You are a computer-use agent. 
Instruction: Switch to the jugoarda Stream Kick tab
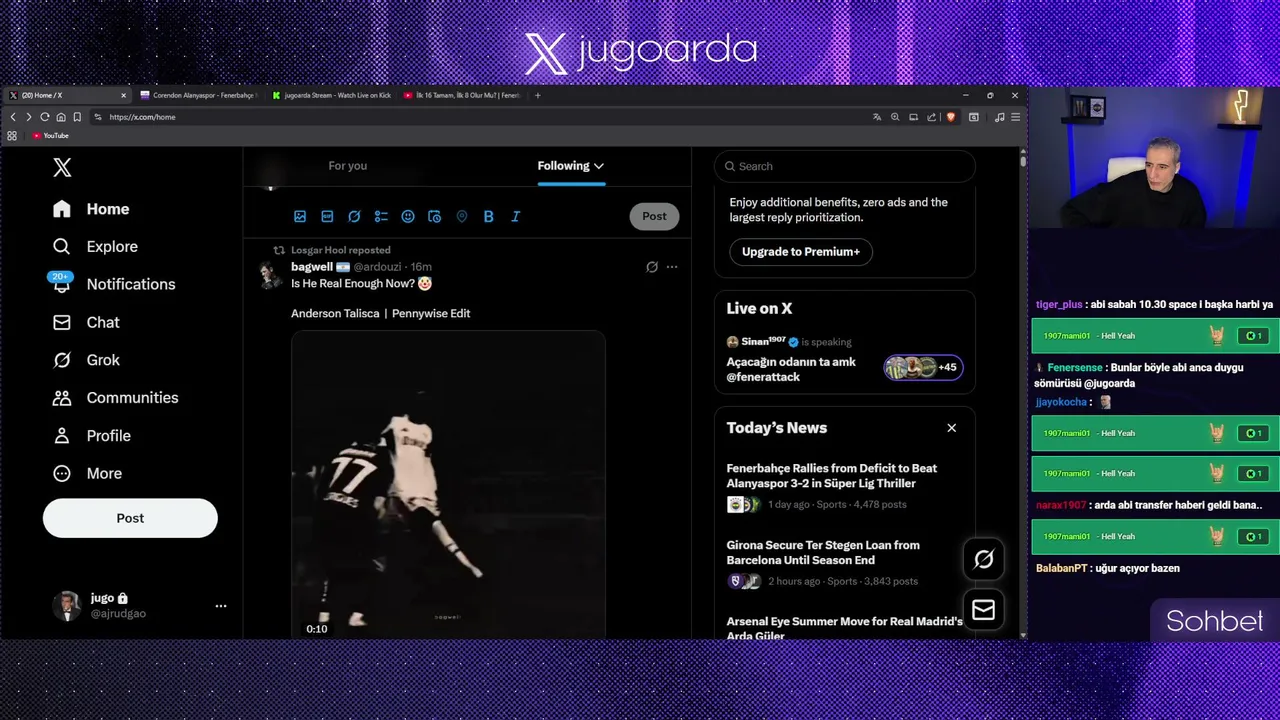(x=332, y=96)
